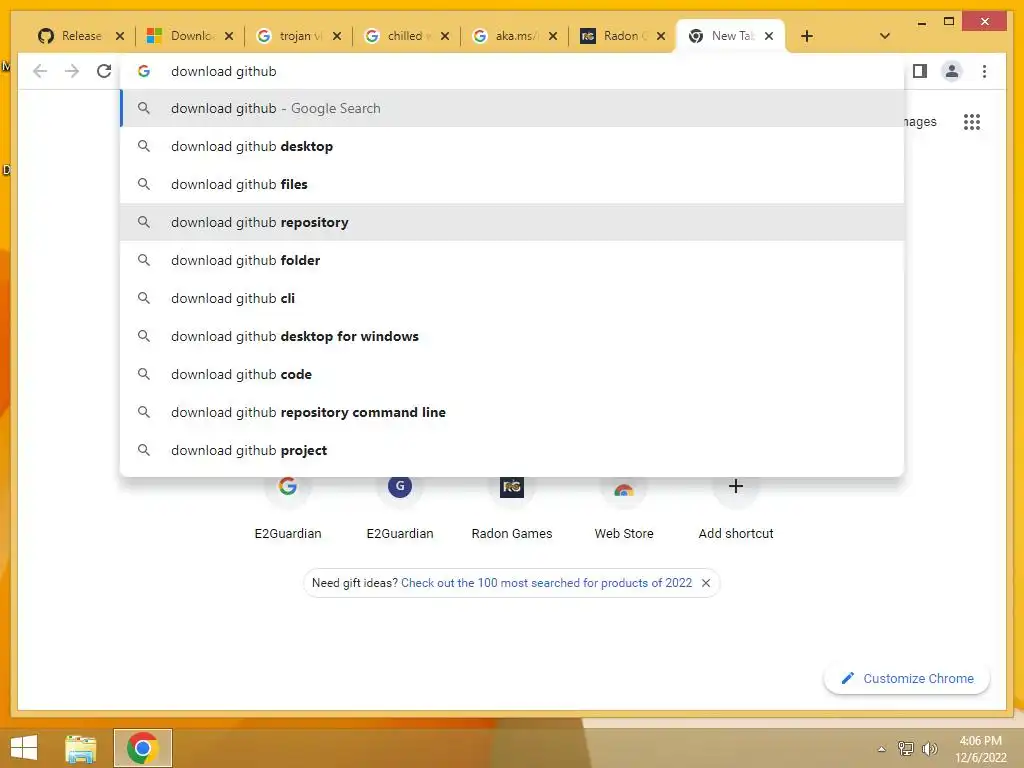Close the Release tab
The height and width of the screenshot is (768, 1024).
click(120, 36)
